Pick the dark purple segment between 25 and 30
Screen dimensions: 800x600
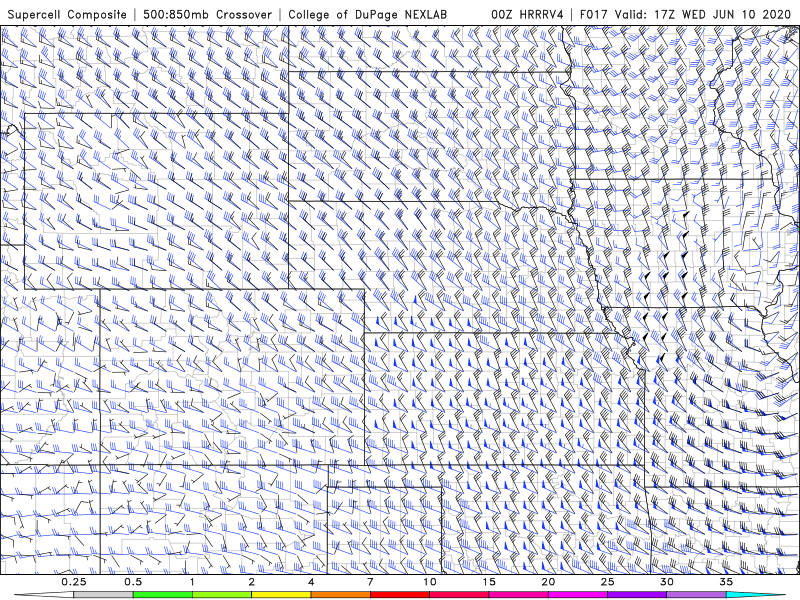(x=637, y=595)
